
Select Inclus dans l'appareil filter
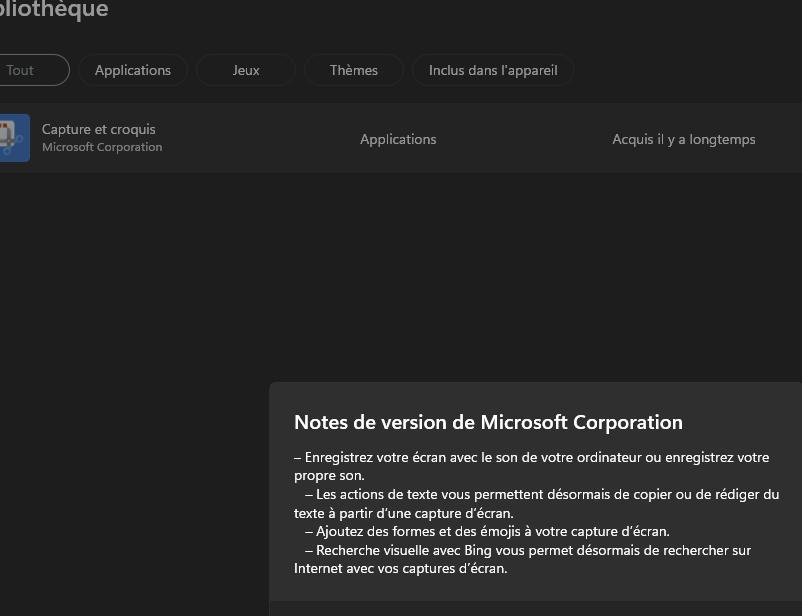[493, 70]
